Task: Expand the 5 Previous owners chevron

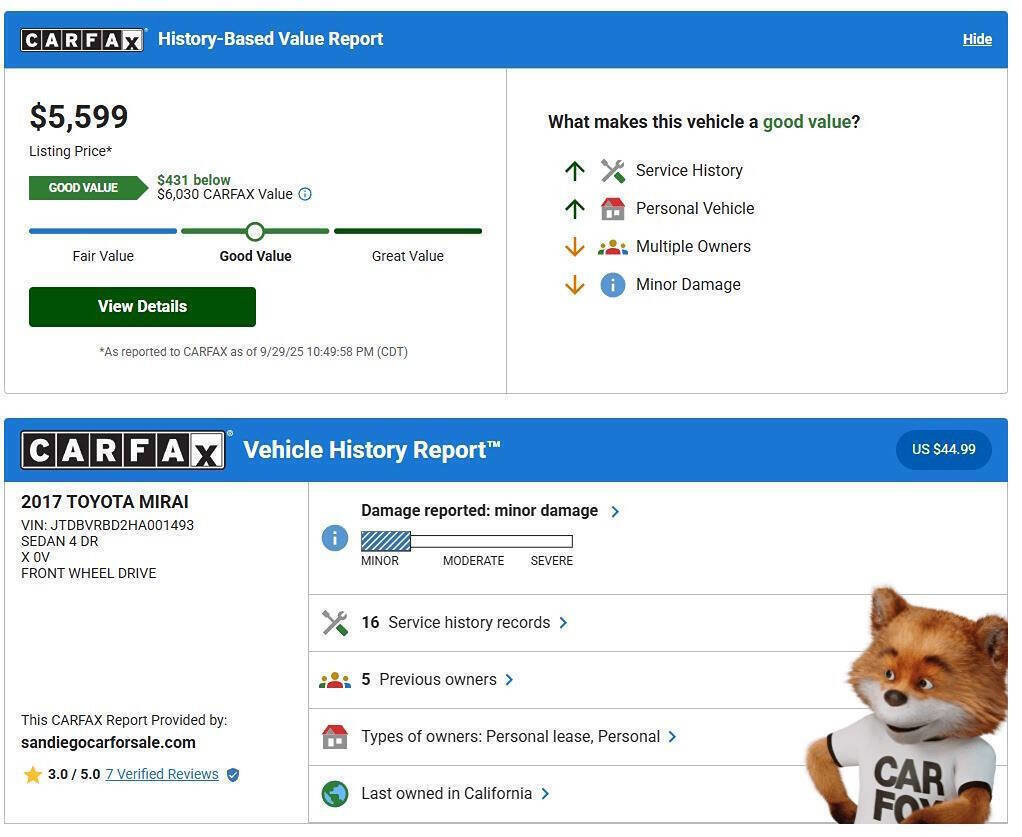Action: [x=509, y=680]
